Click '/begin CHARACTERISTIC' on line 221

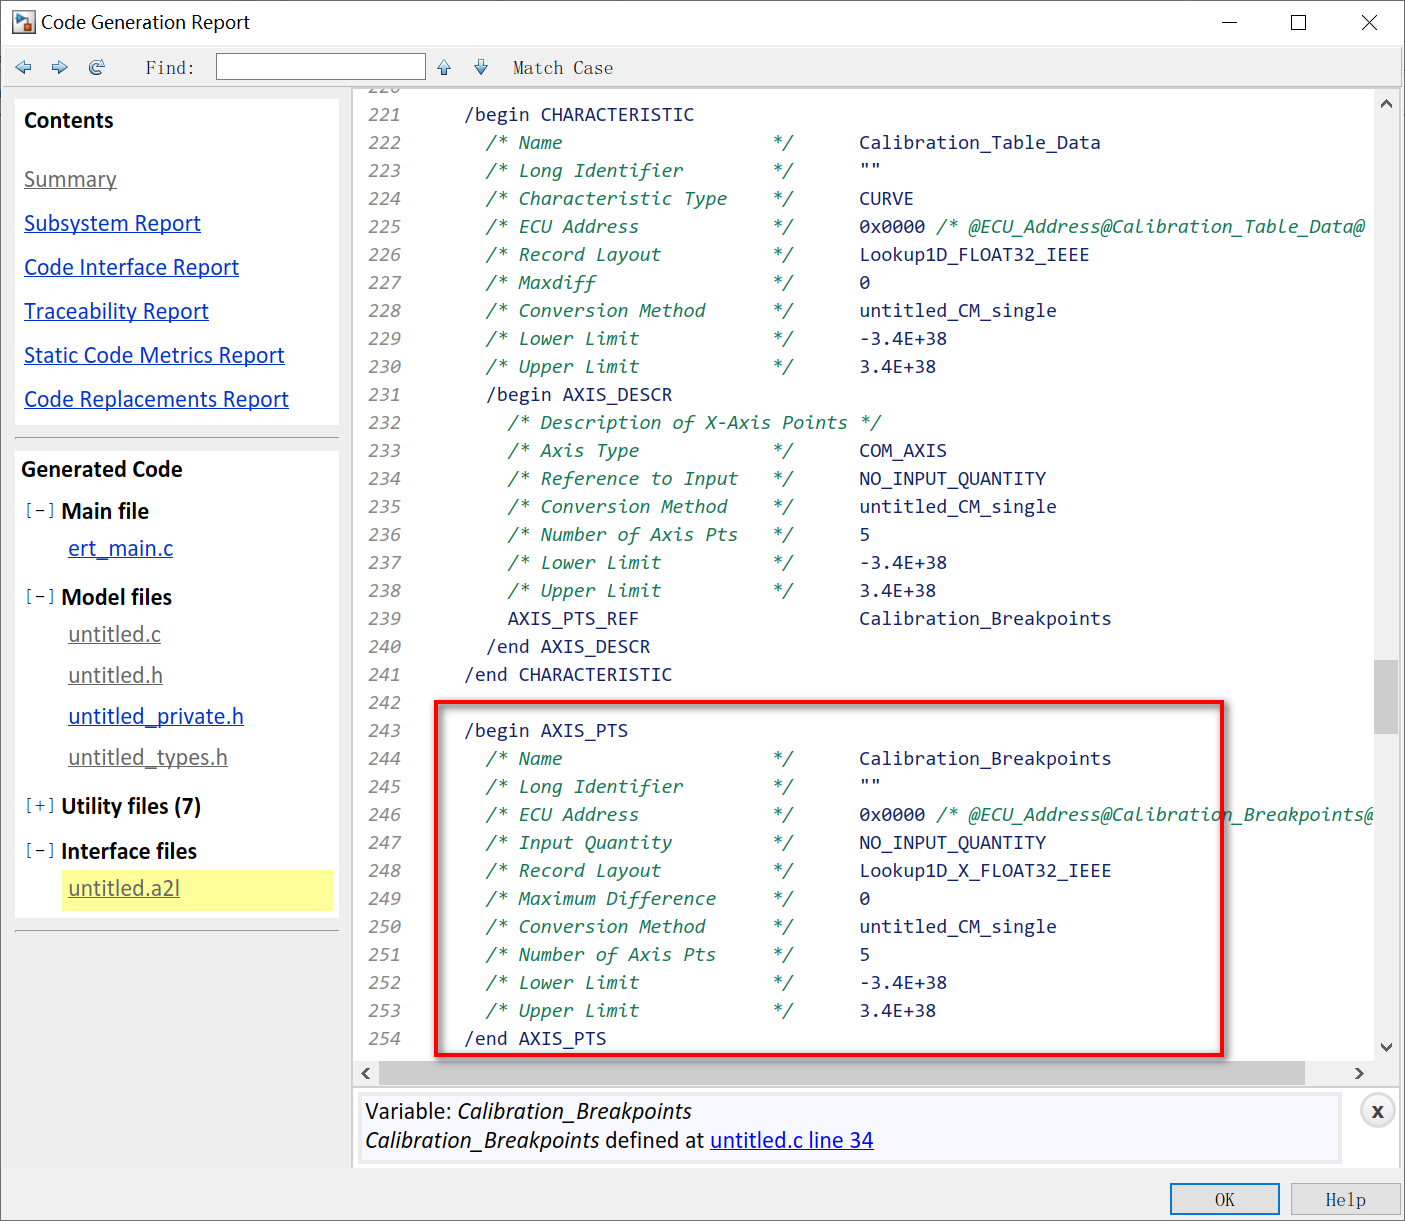(579, 114)
